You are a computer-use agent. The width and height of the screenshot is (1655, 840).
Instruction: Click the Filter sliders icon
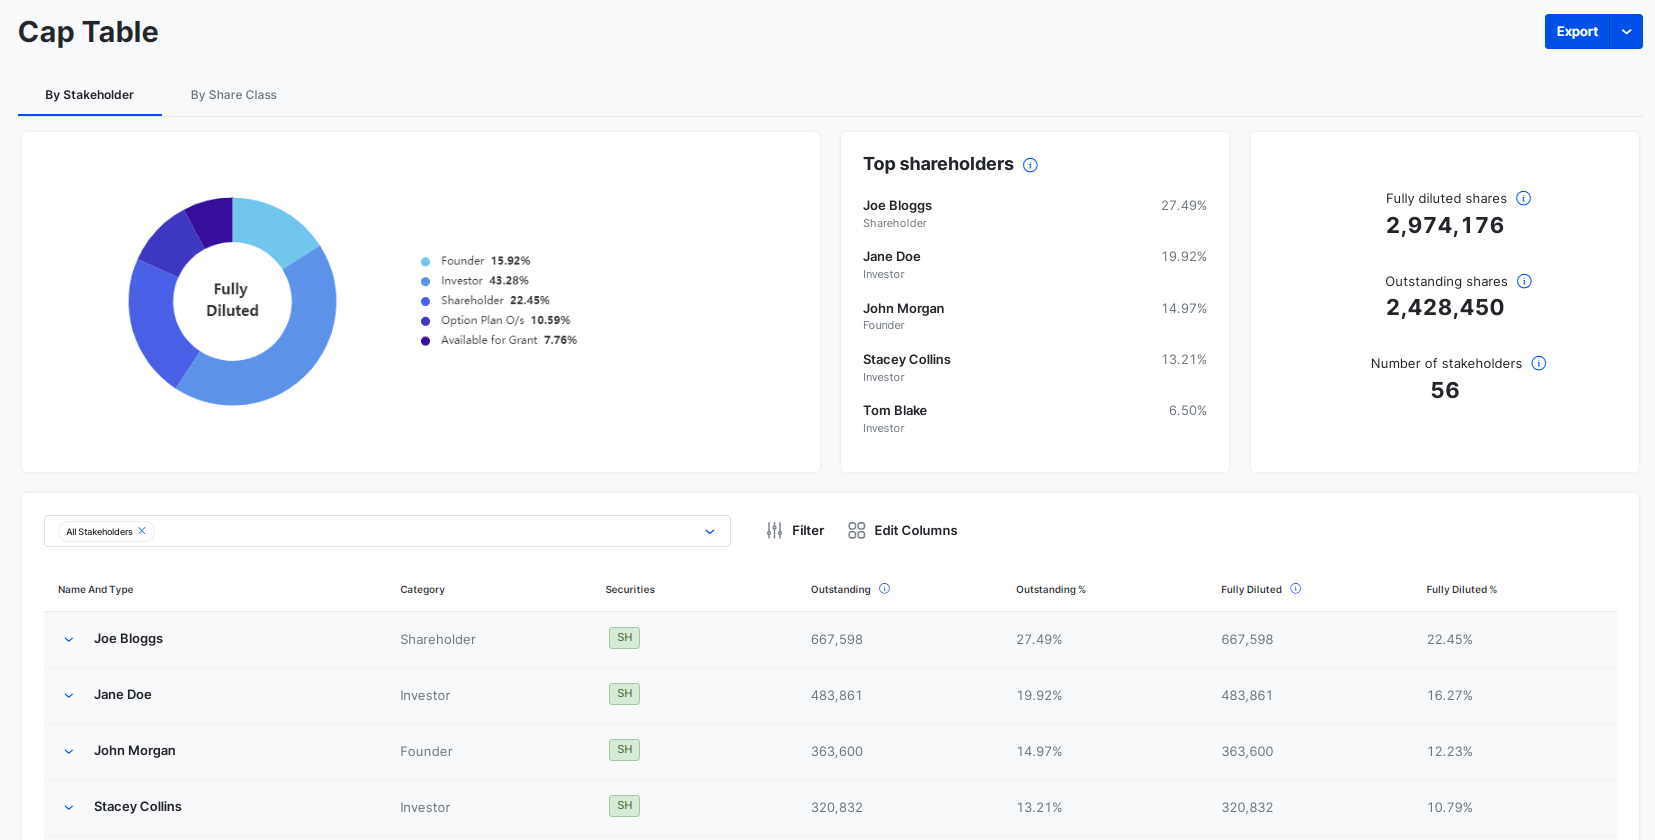click(774, 531)
